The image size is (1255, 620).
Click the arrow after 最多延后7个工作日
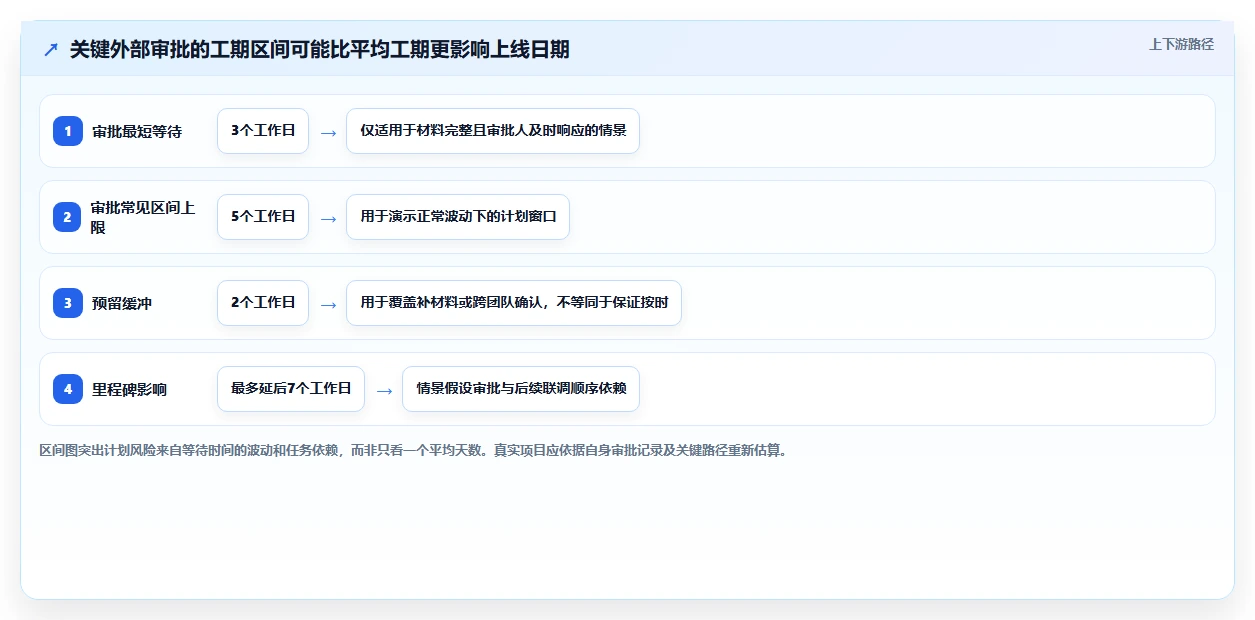click(x=384, y=390)
